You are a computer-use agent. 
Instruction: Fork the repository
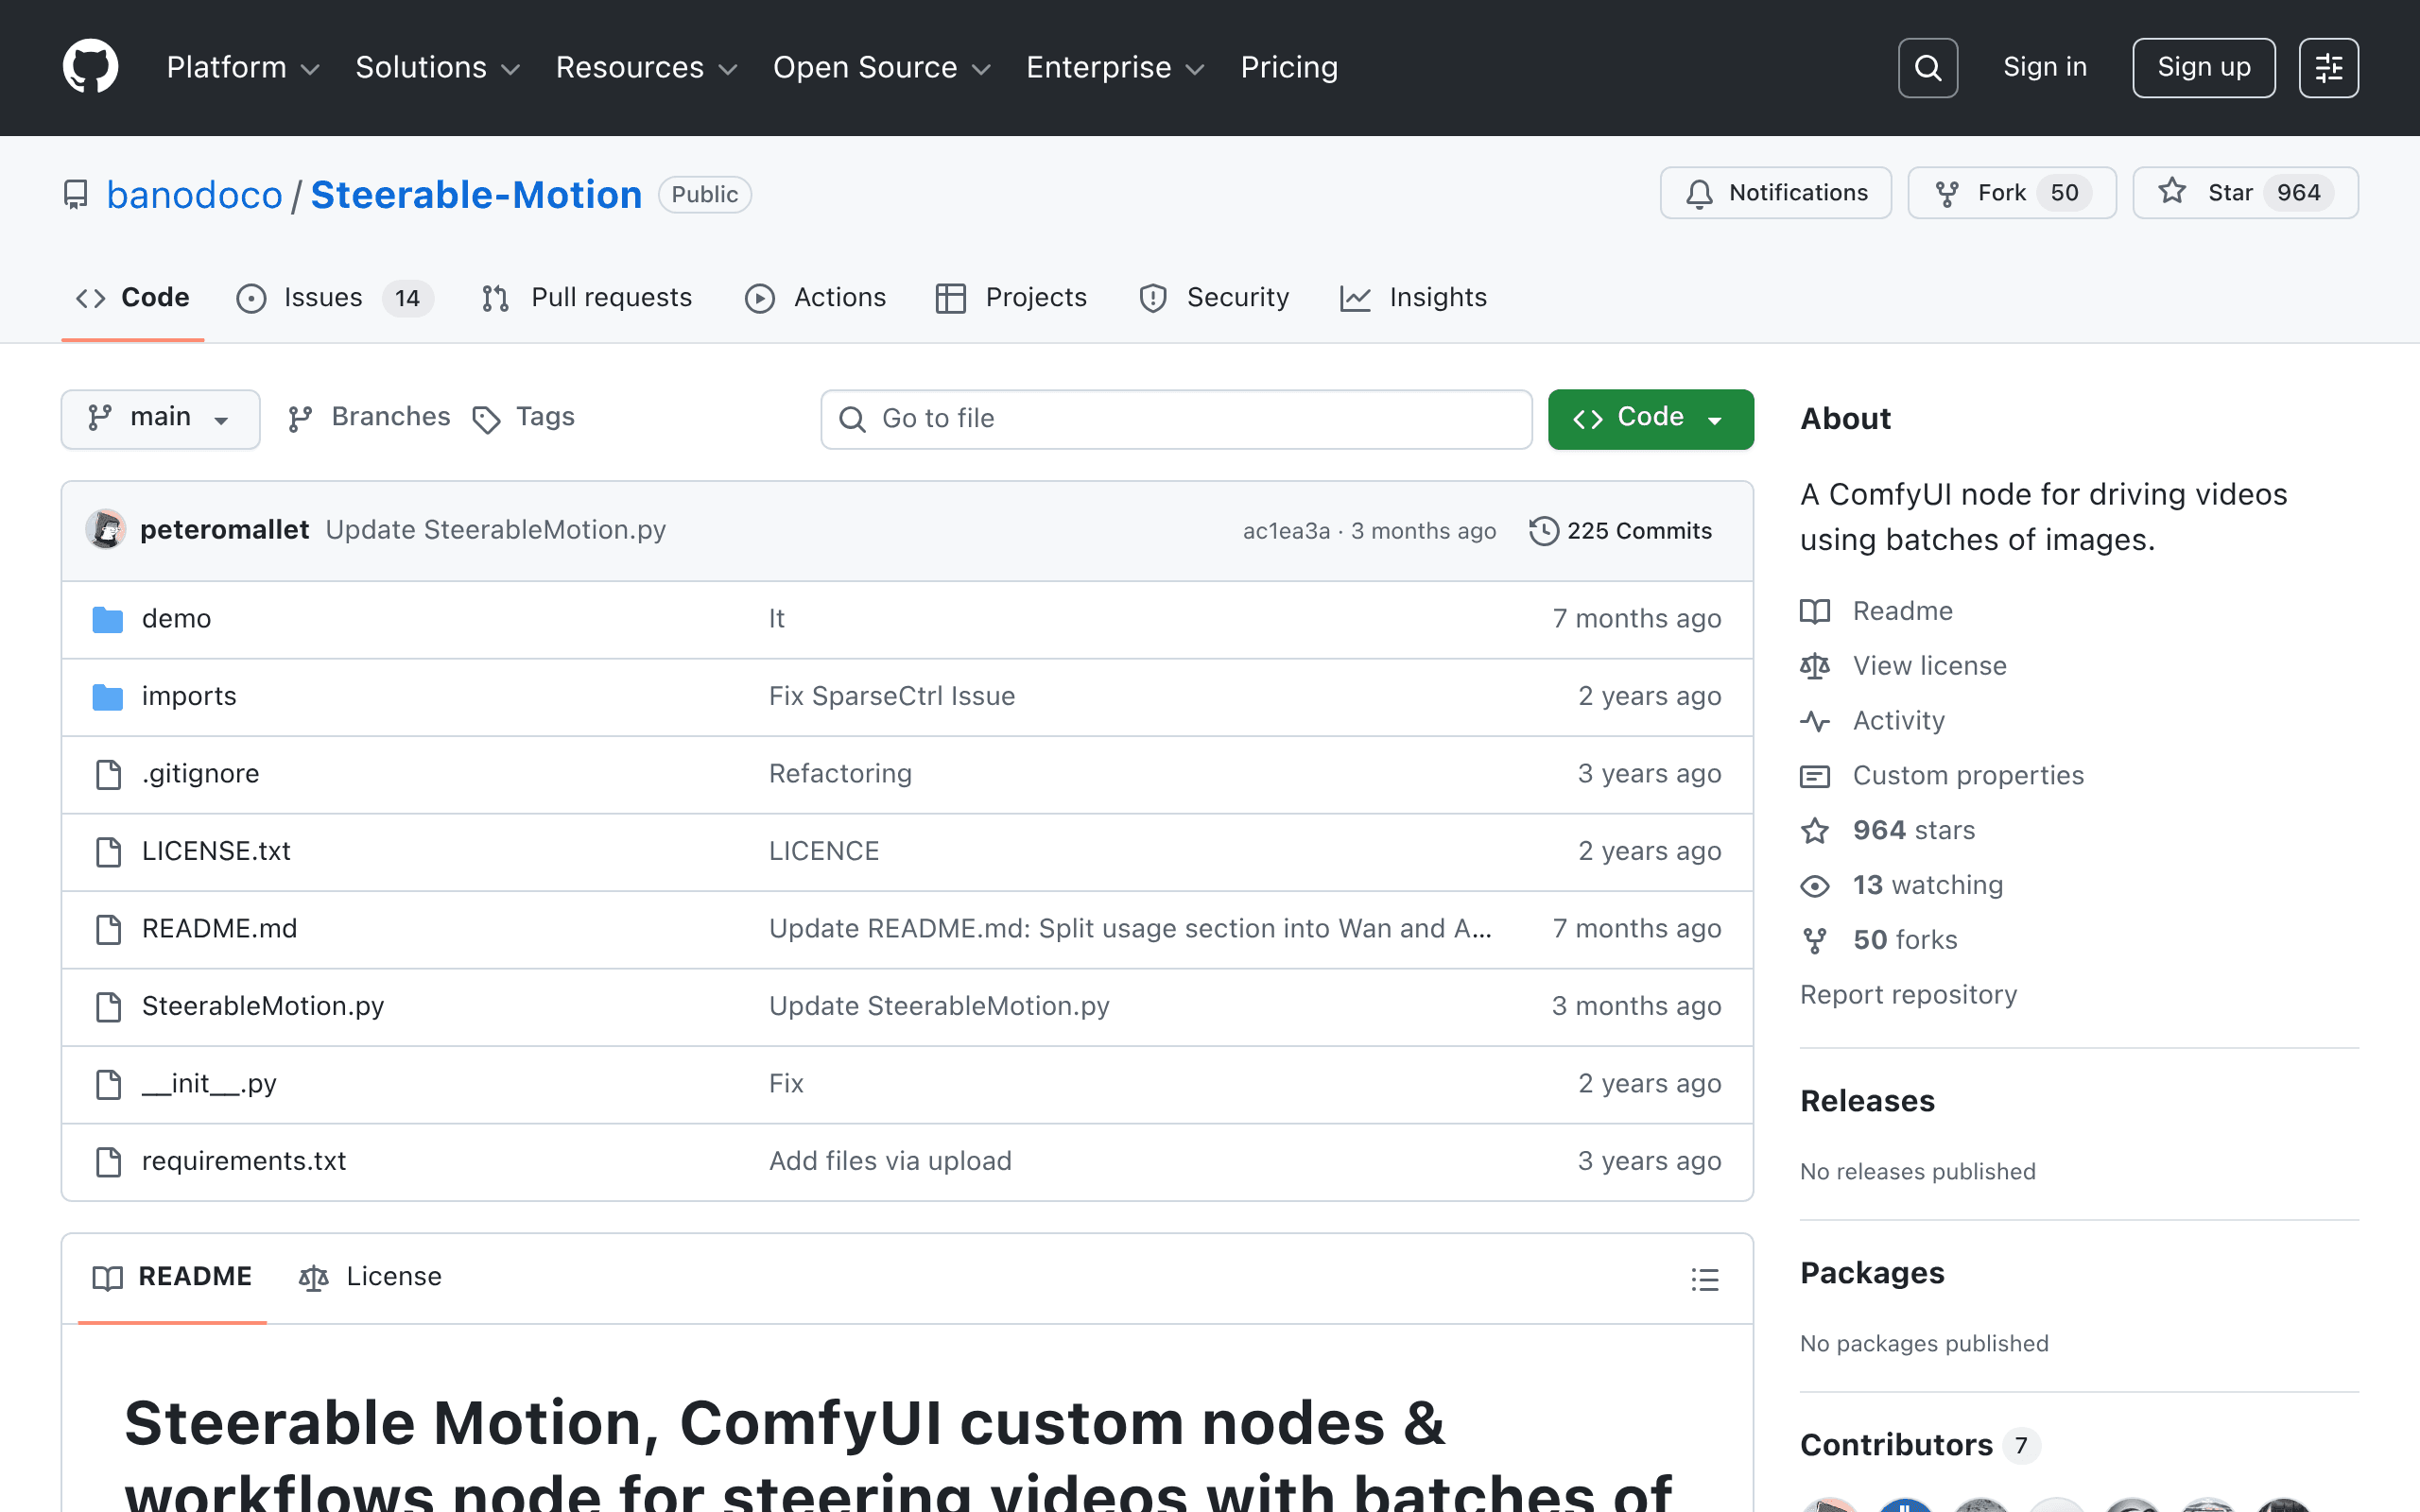tap(2011, 193)
